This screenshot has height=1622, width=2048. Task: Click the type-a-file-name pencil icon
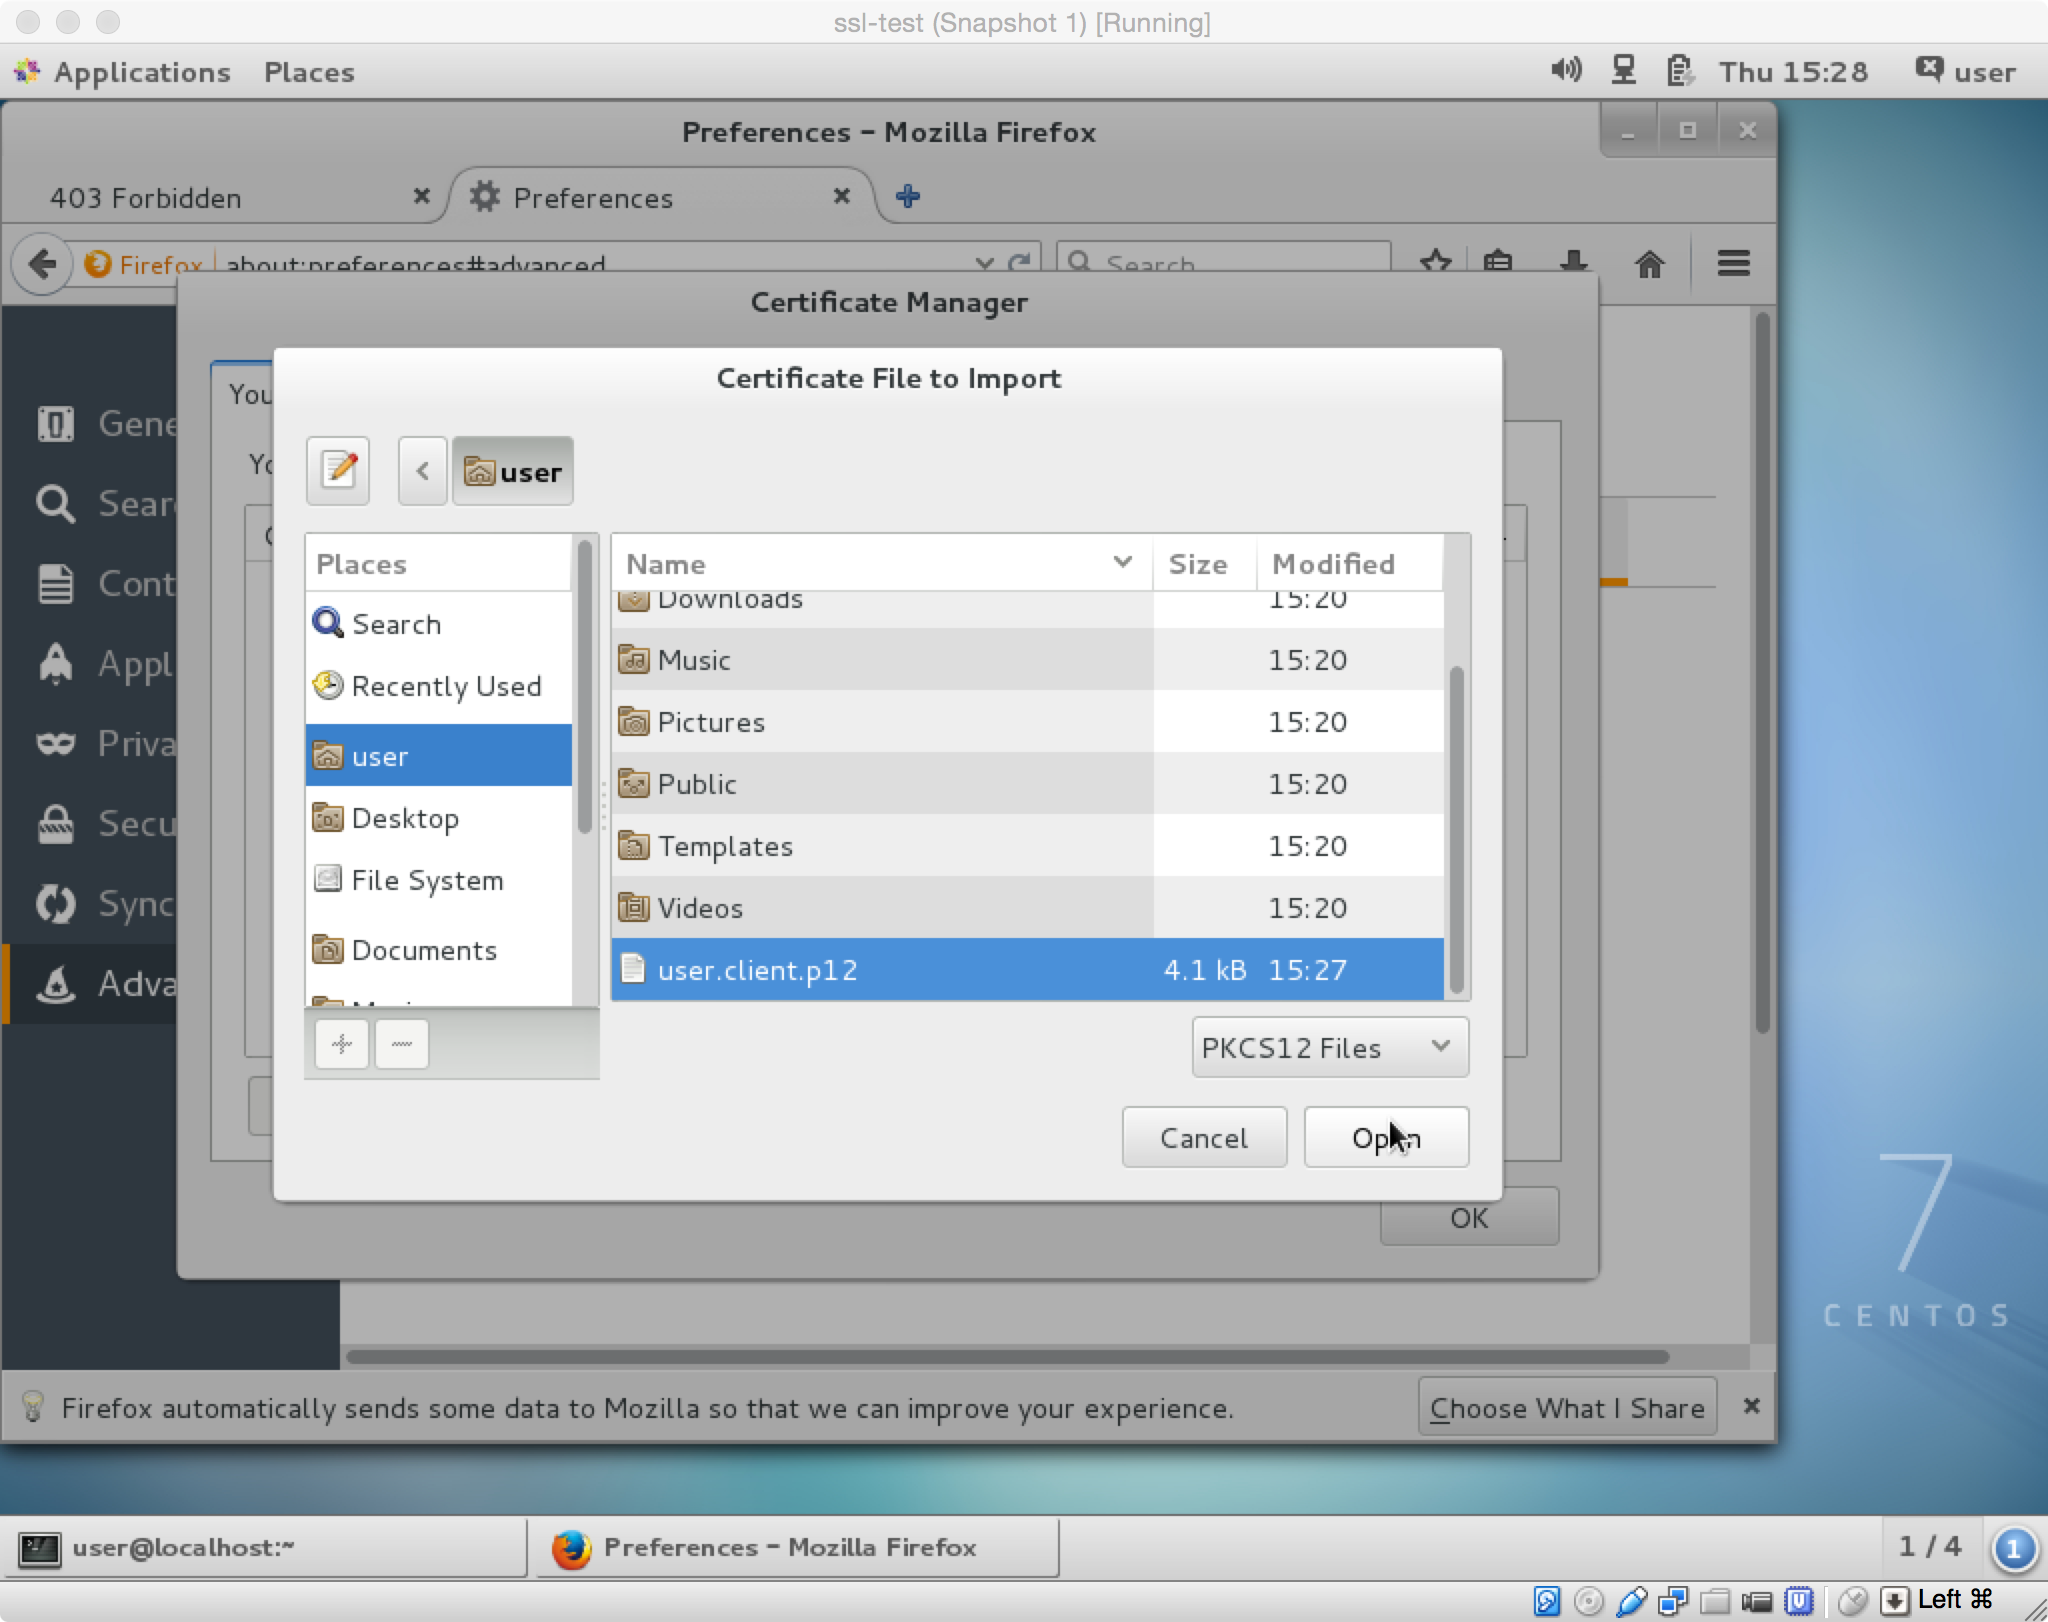click(338, 470)
